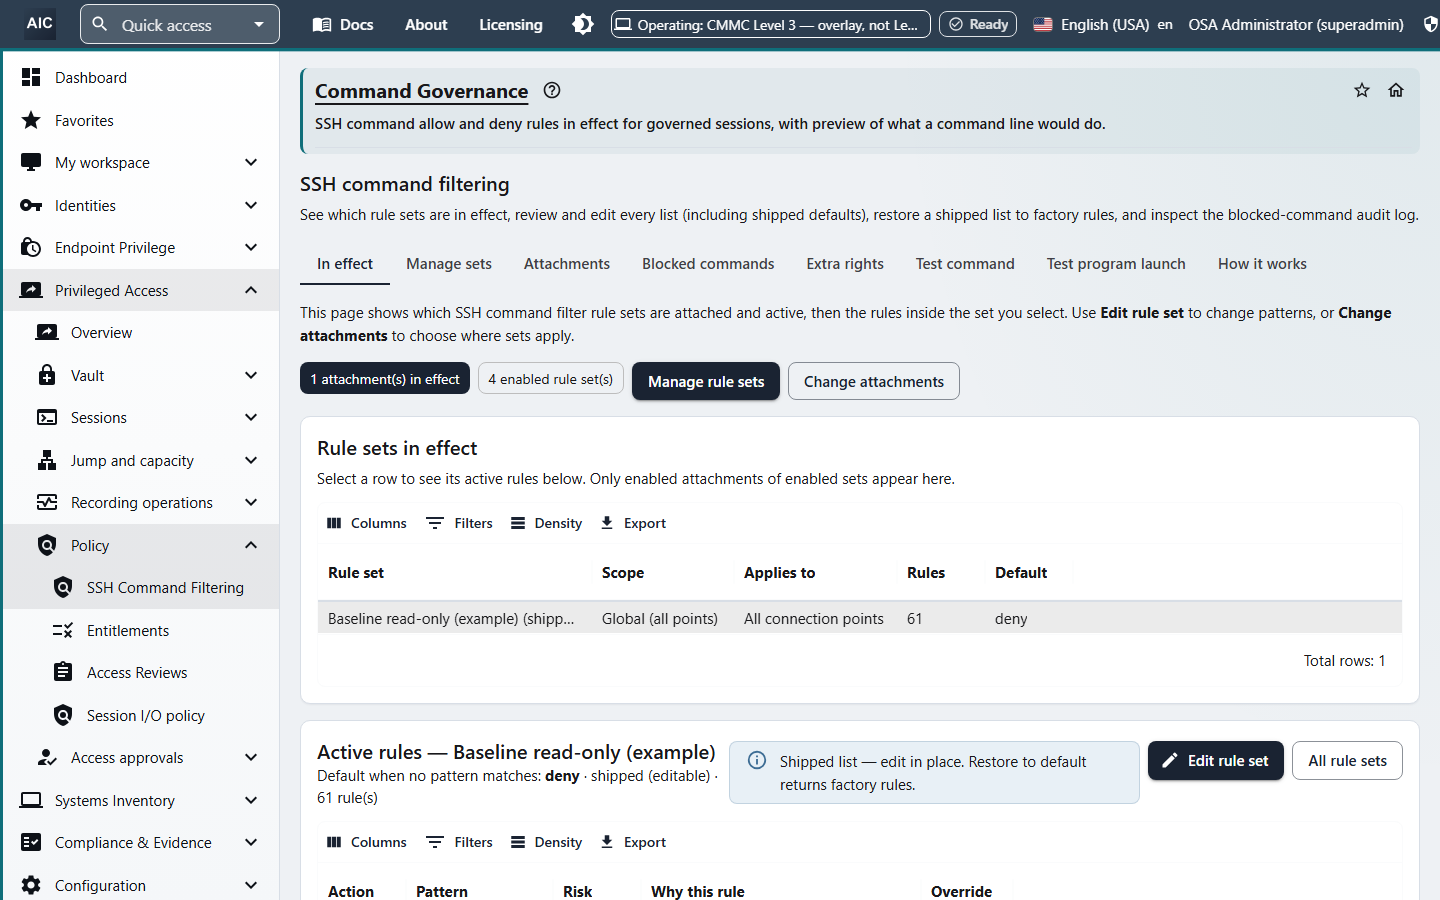Click the Change attachments button
The height and width of the screenshot is (900, 1440).
[x=874, y=381]
